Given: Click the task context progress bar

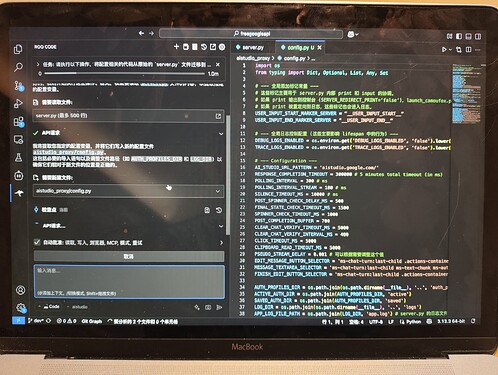Looking at the screenshot, I should 125,73.
